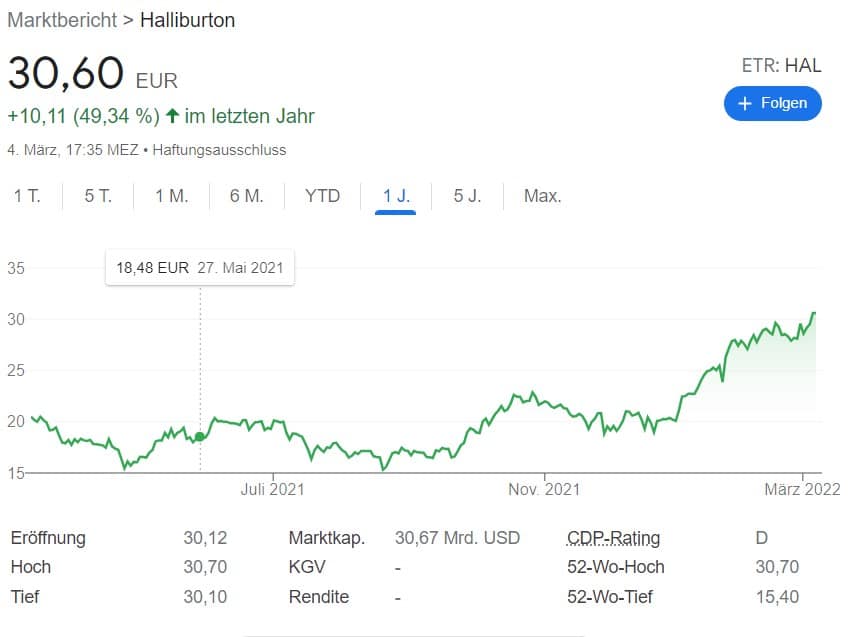Click the 27. Mai 2021 tooltip date

pyautogui.click(x=240, y=268)
